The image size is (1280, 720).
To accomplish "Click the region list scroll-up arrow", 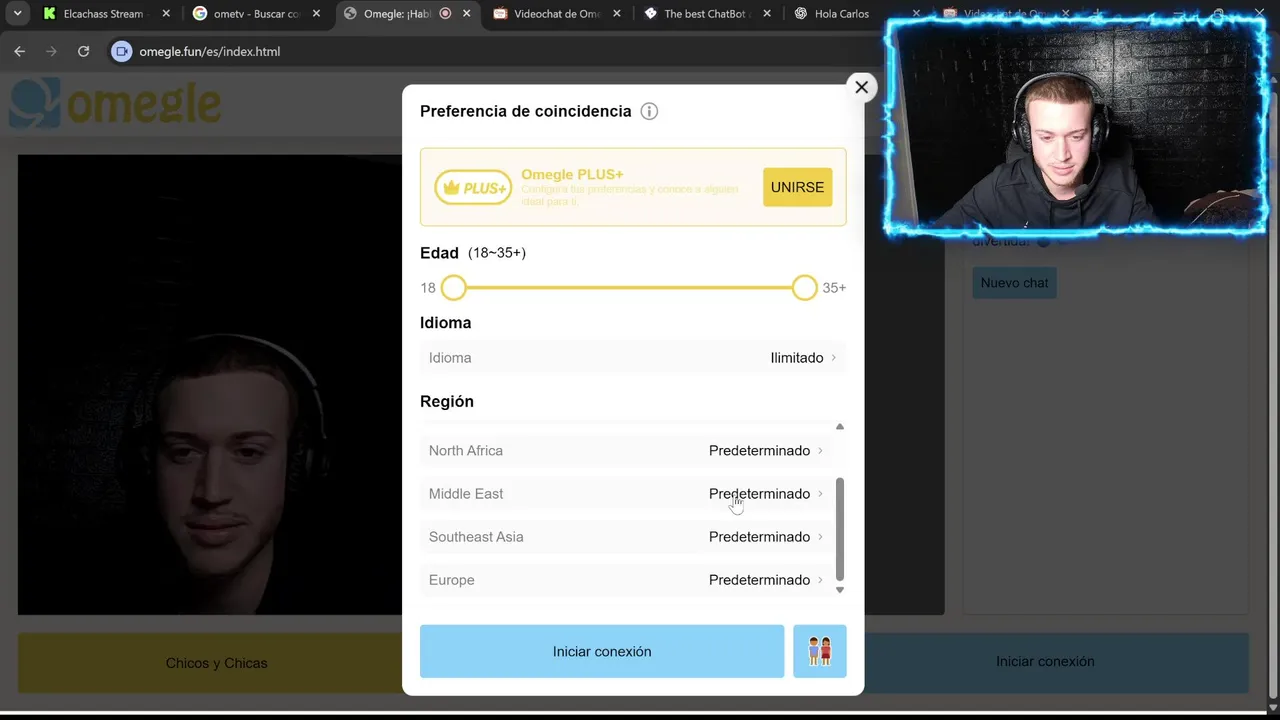I will pyautogui.click(x=840, y=426).
